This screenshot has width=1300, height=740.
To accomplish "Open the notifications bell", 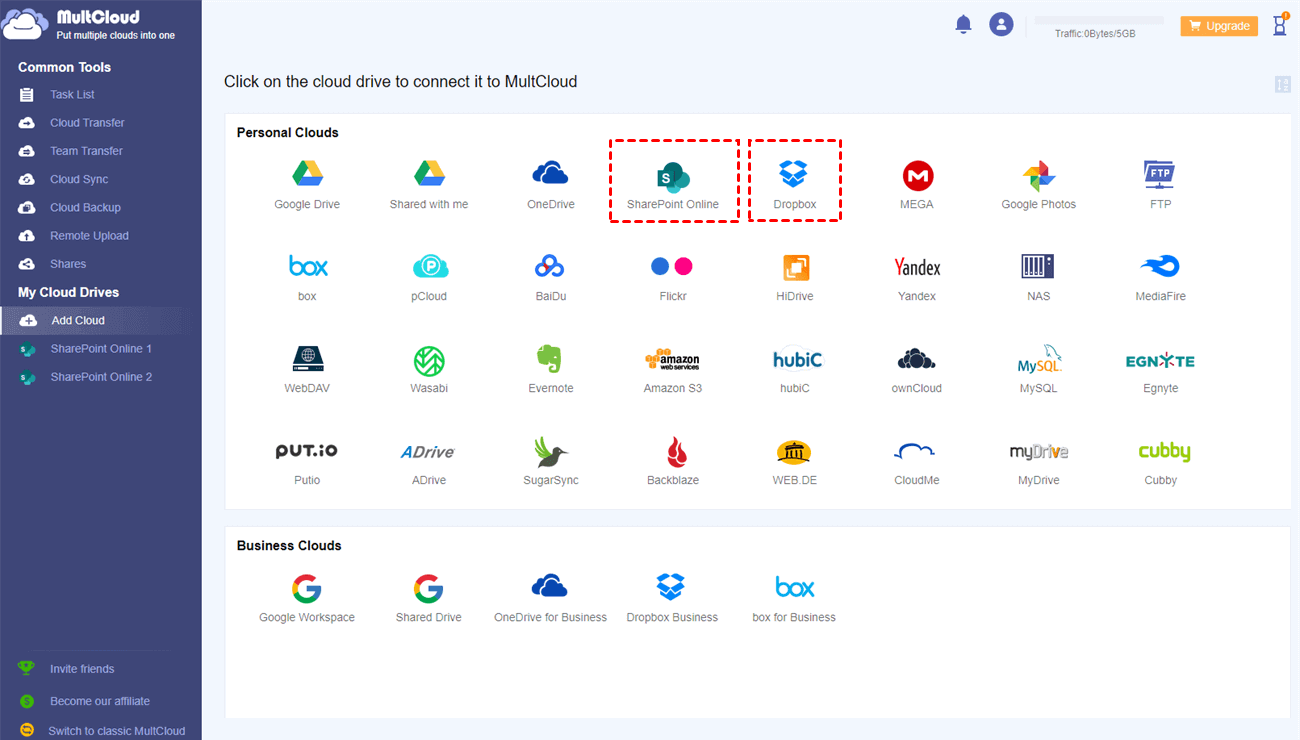I will pyautogui.click(x=964, y=24).
